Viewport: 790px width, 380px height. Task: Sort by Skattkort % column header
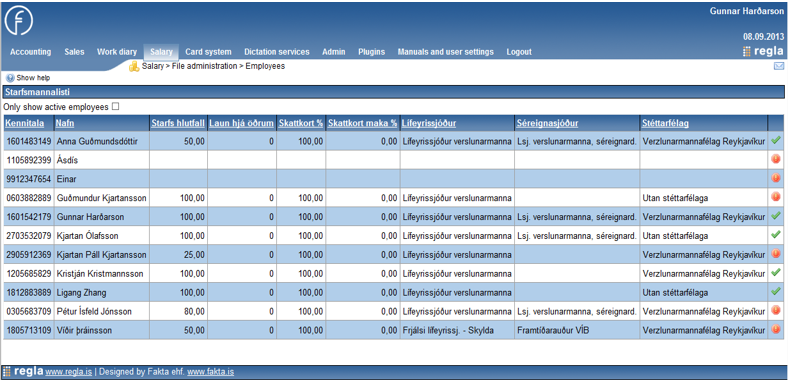[x=301, y=123]
